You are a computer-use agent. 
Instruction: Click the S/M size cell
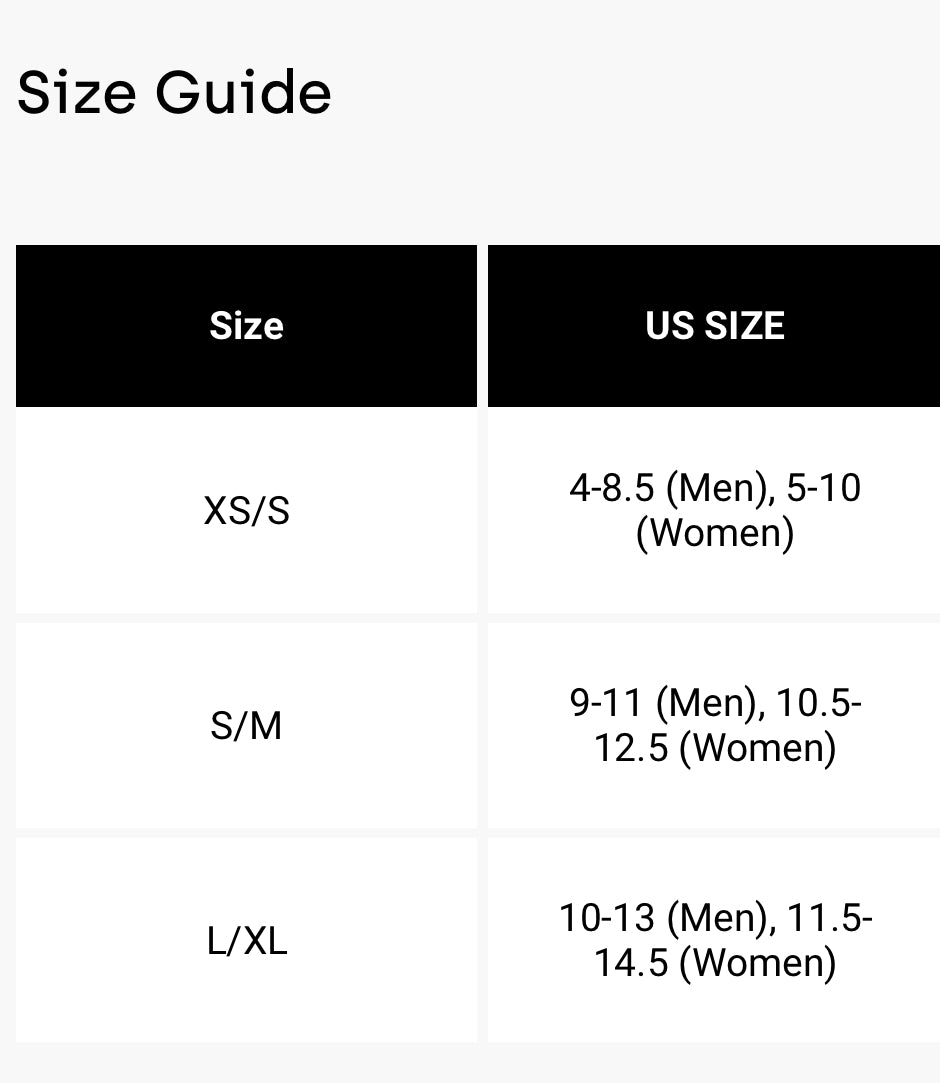point(246,726)
